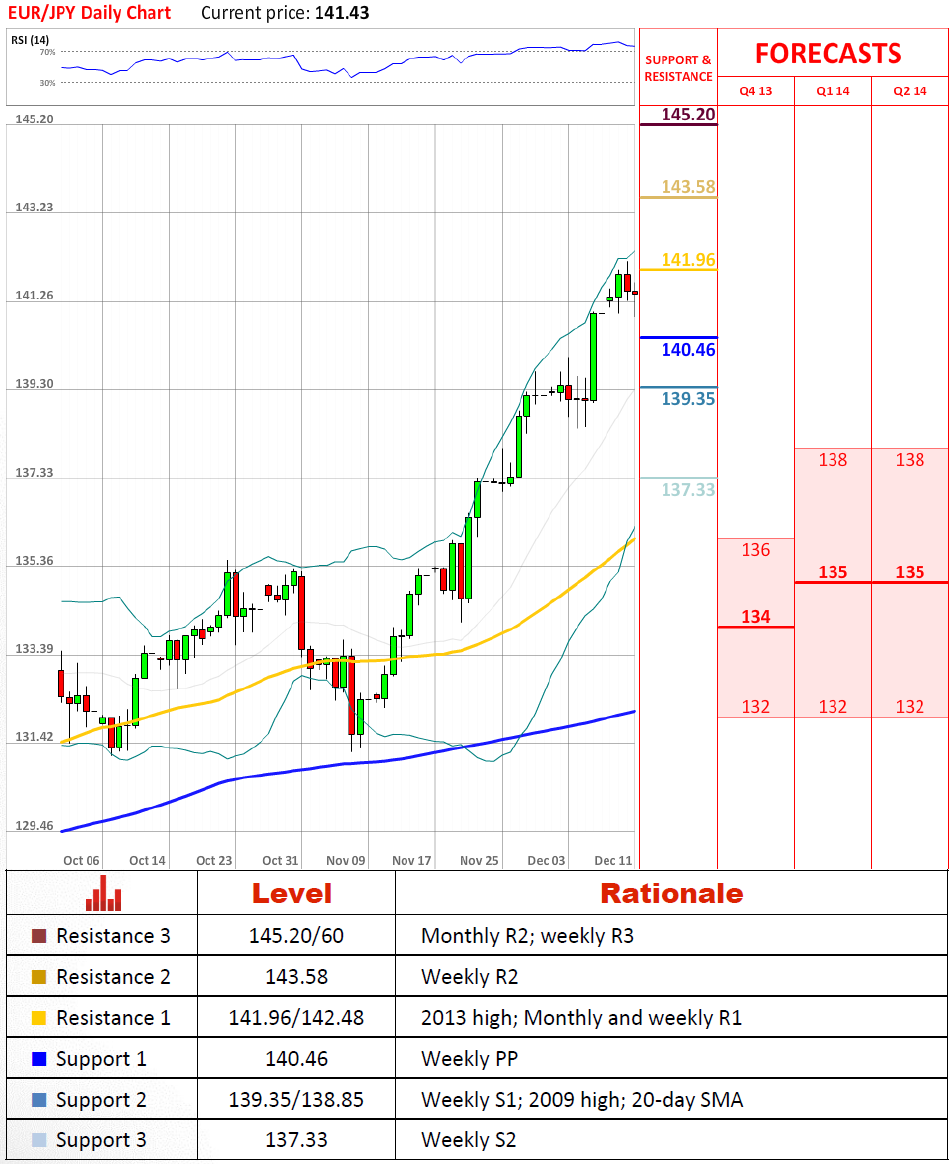Click the Nov 25 date axis label
This screenshot has height=1164, width=952.
tap(479, 860)
